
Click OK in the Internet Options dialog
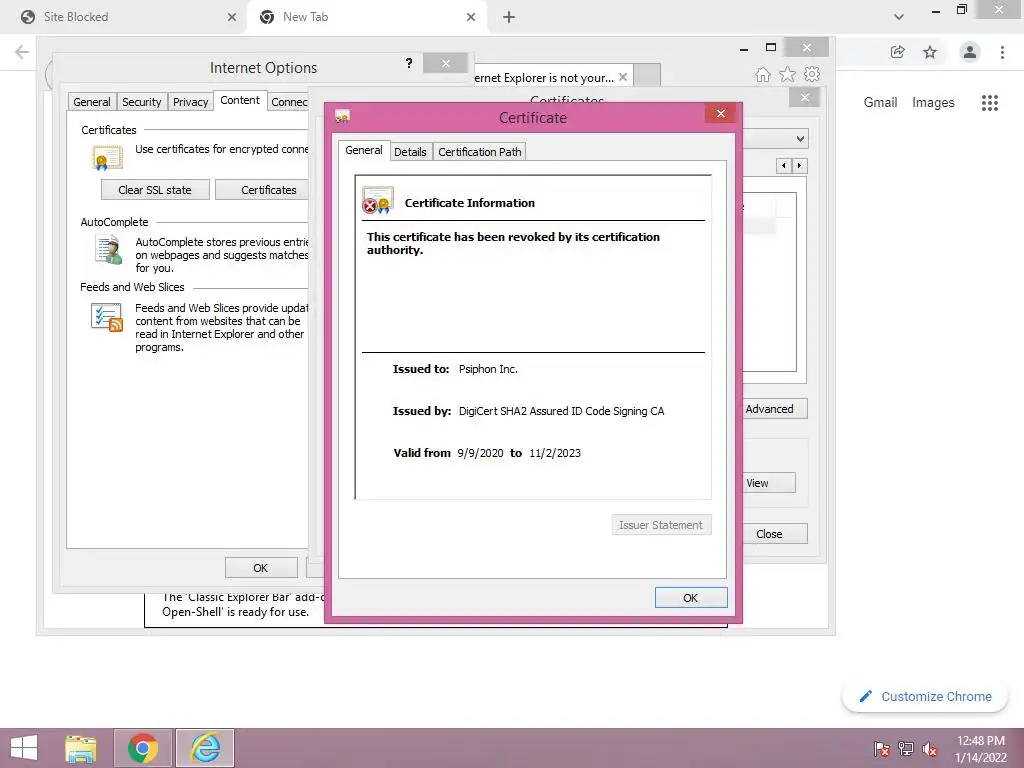261,568
